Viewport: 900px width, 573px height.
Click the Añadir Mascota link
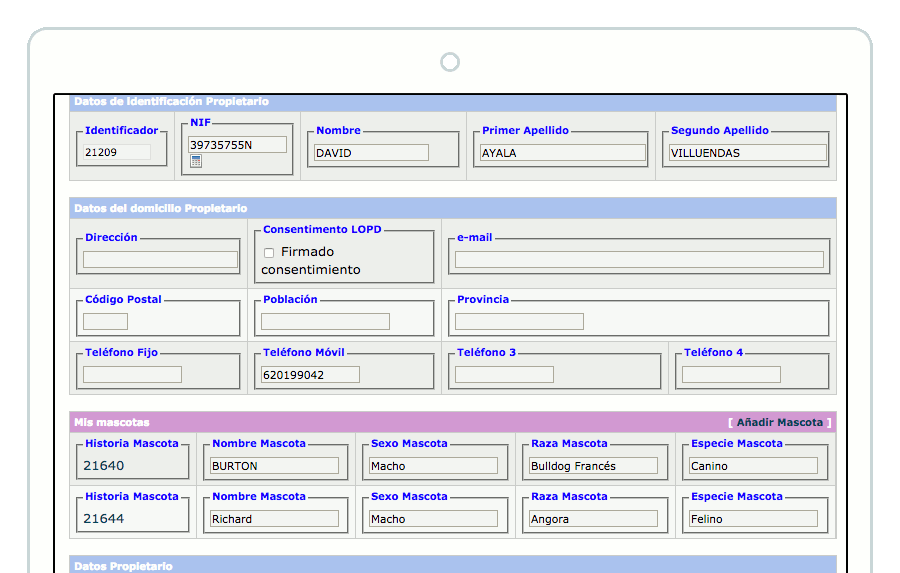779,422
